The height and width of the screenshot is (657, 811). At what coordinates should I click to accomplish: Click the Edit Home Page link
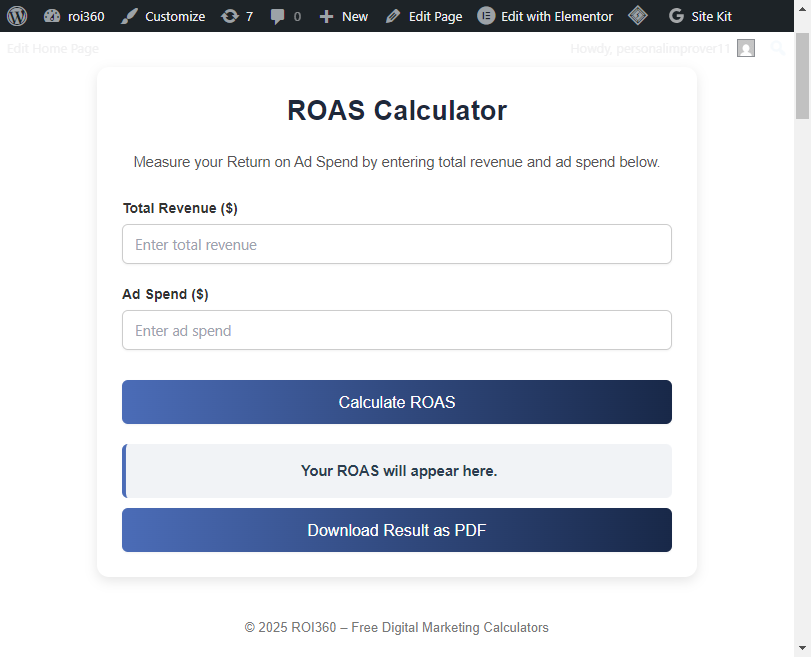pos(53,48)
